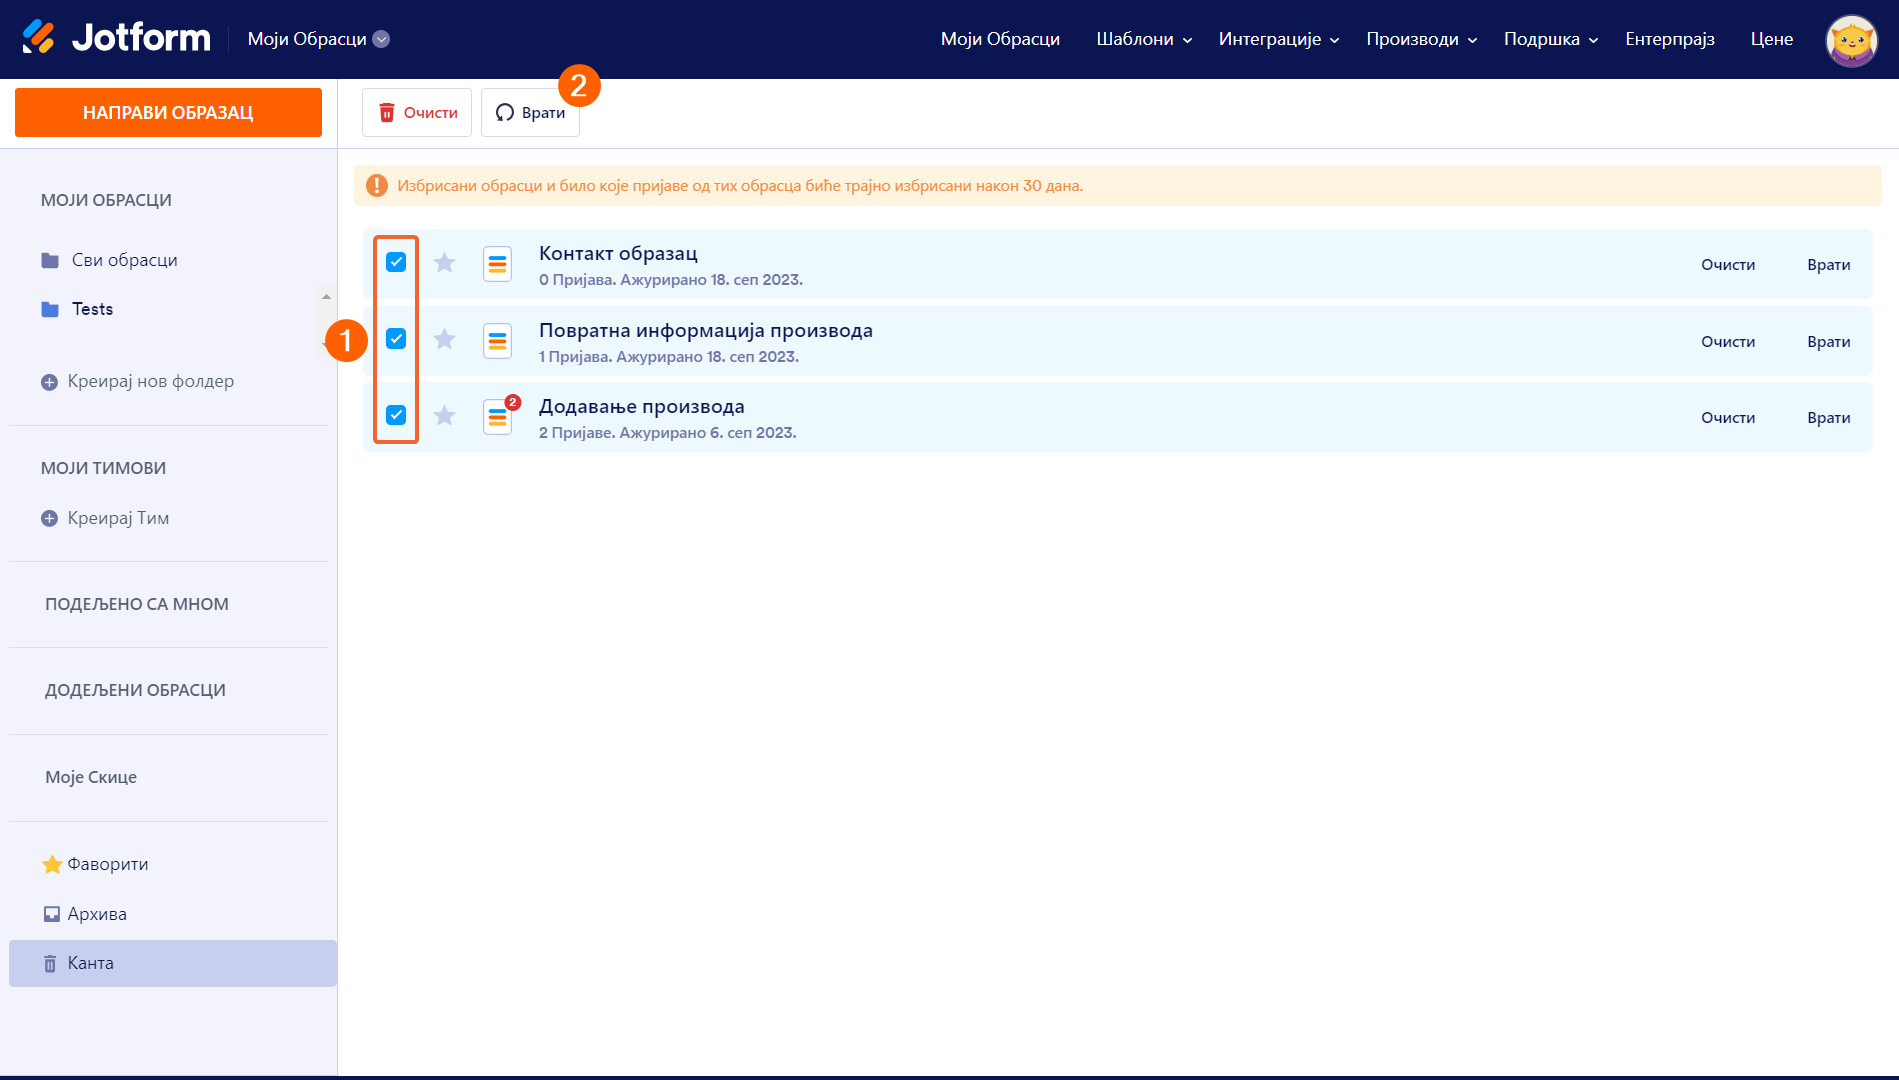Open the Производи dropdown menu
This screenshot has height=1080, width=1899.
point(1422,39)
